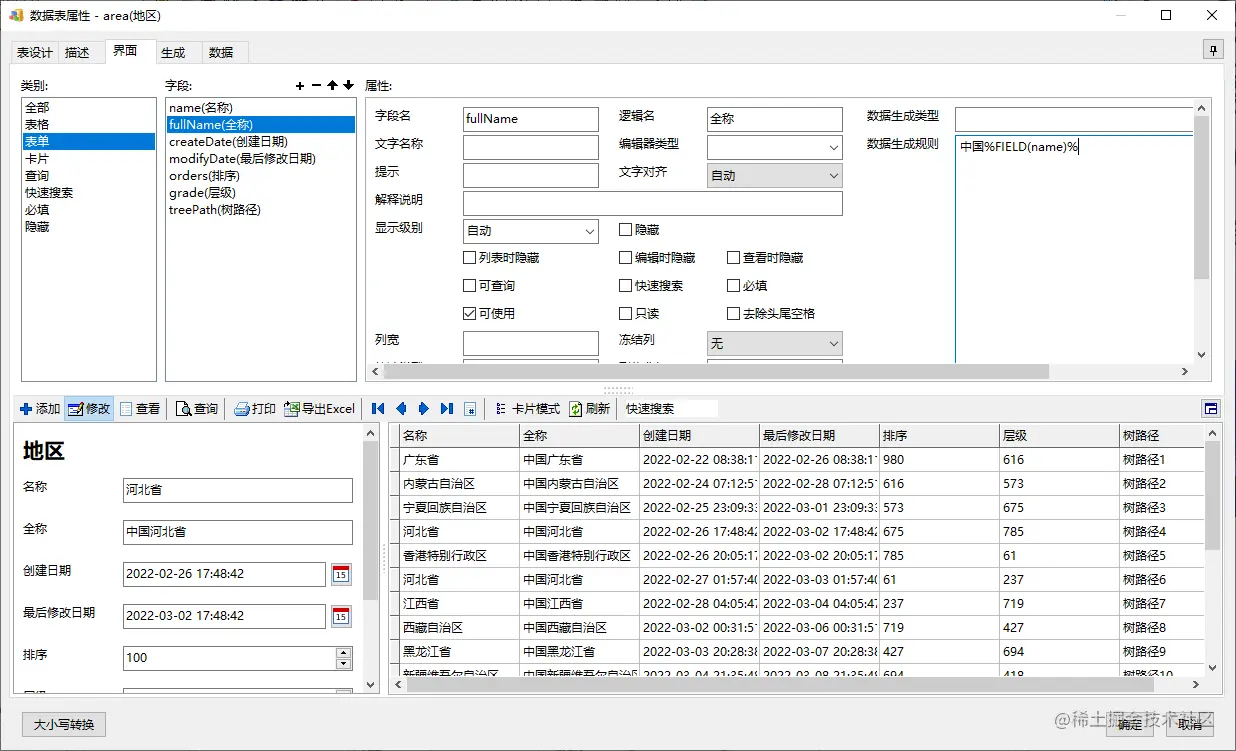Open the 编辑器类型 dropdown

[774, 148]
